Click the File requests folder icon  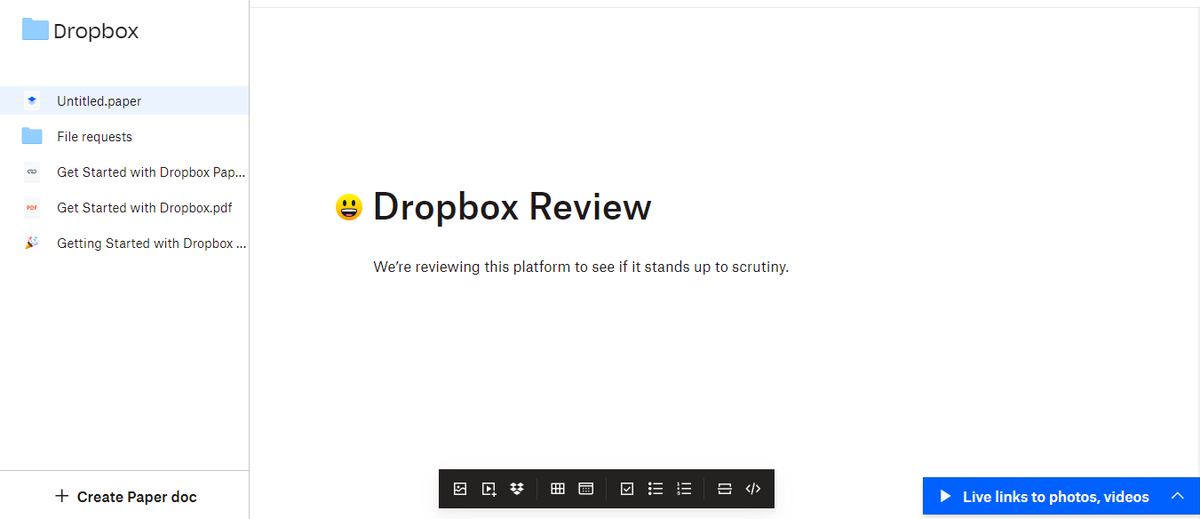(x=32, y=136)
